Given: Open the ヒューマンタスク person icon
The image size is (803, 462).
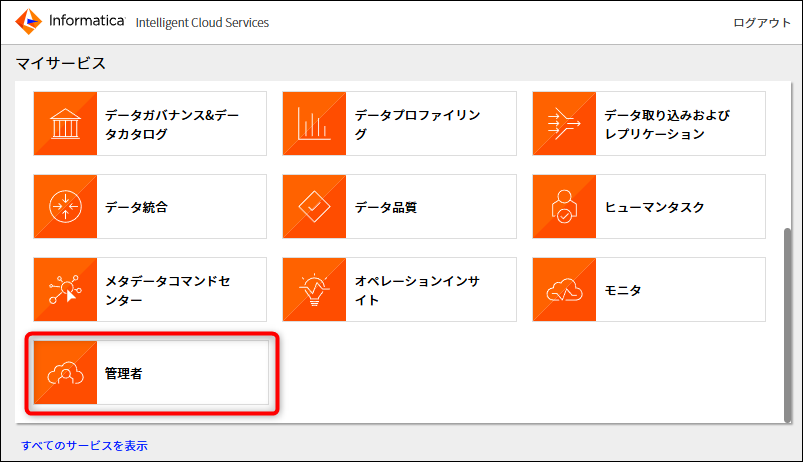Looking at the screenshot, I should (x=564, y=206).
